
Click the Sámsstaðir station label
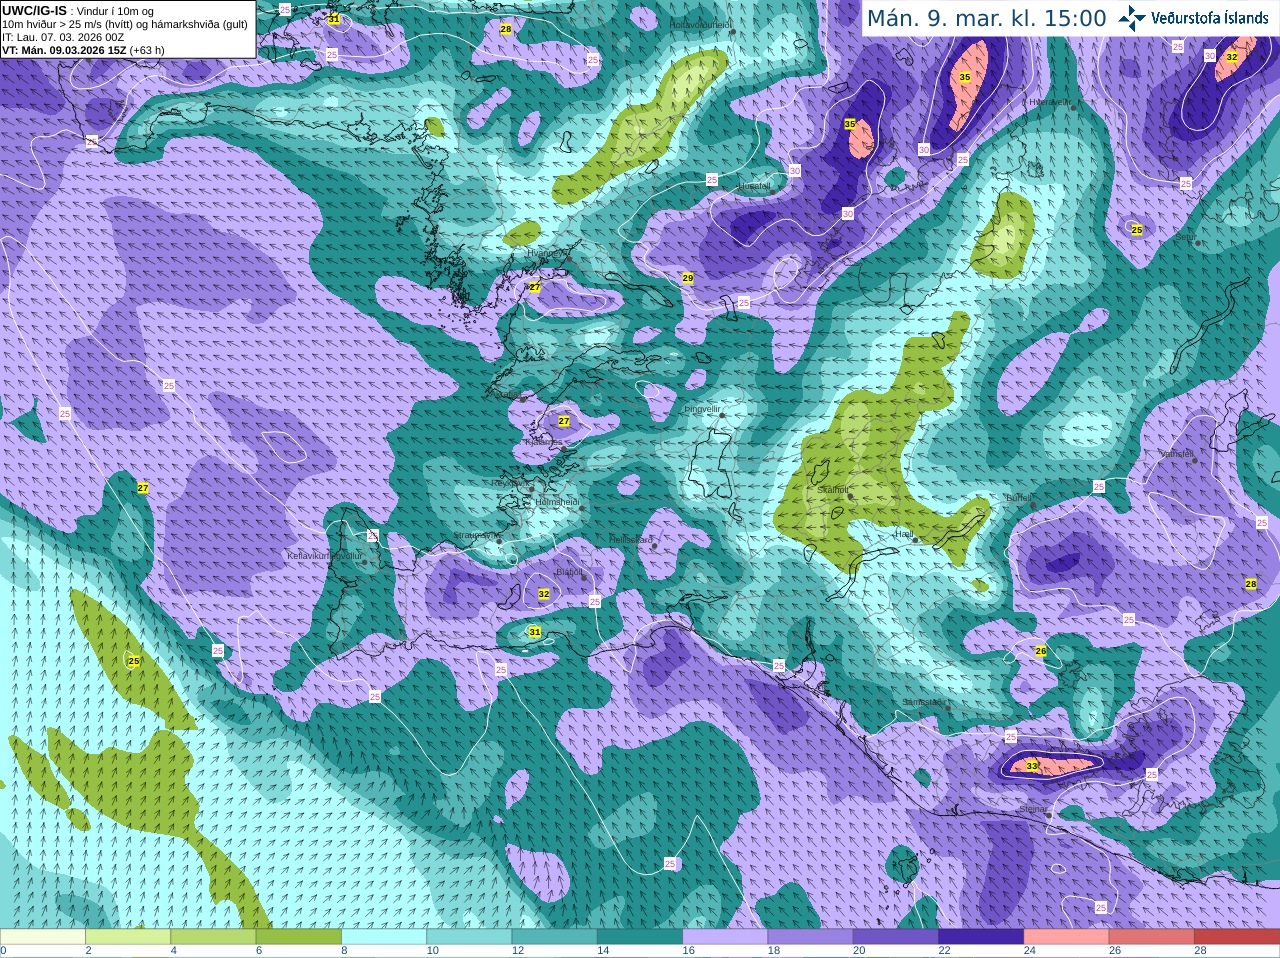pyautogui.click(x=922, y=702)
